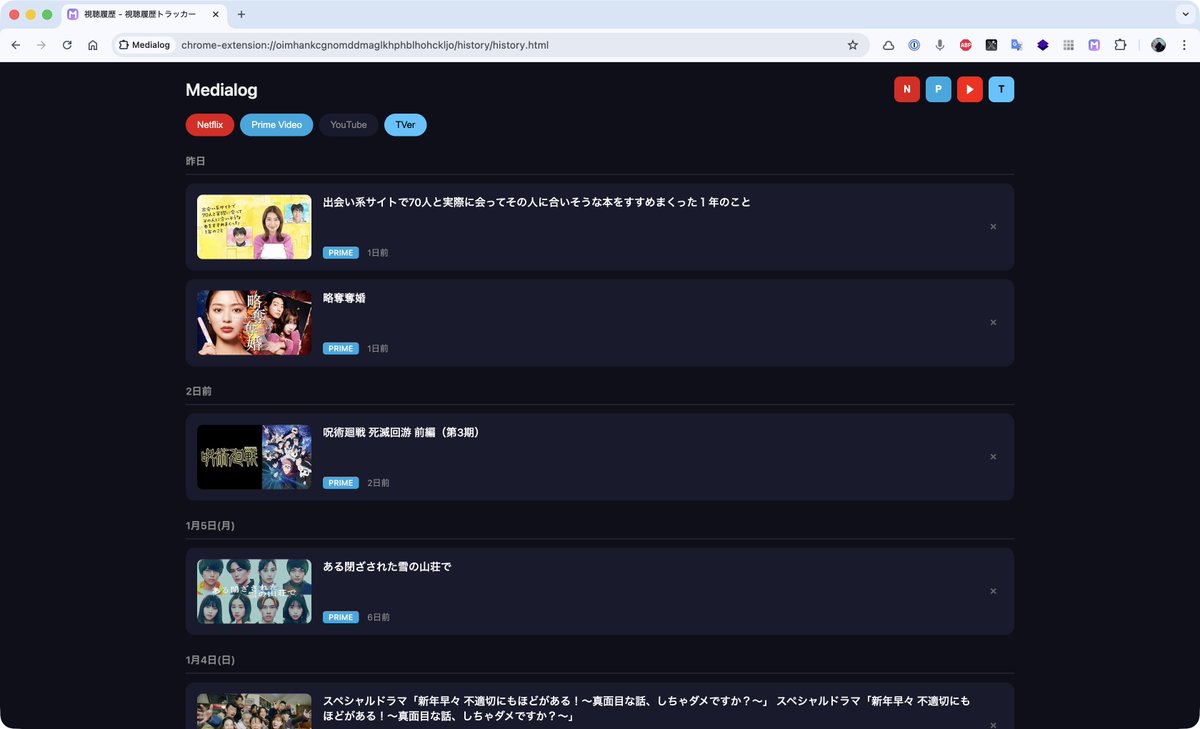This screenshot has width=1200, height=729.
Task: Click the Adblock Plus extension icon
Action: (x=966, y=46)
